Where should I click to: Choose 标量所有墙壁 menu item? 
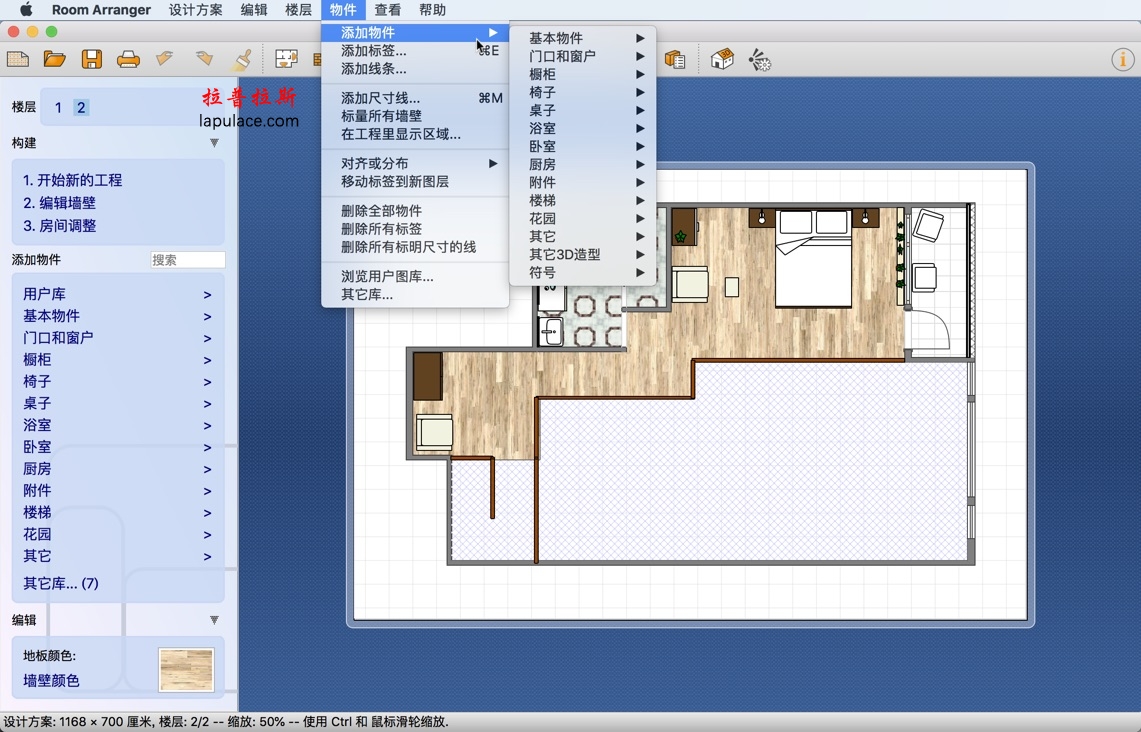click(415, 116)
